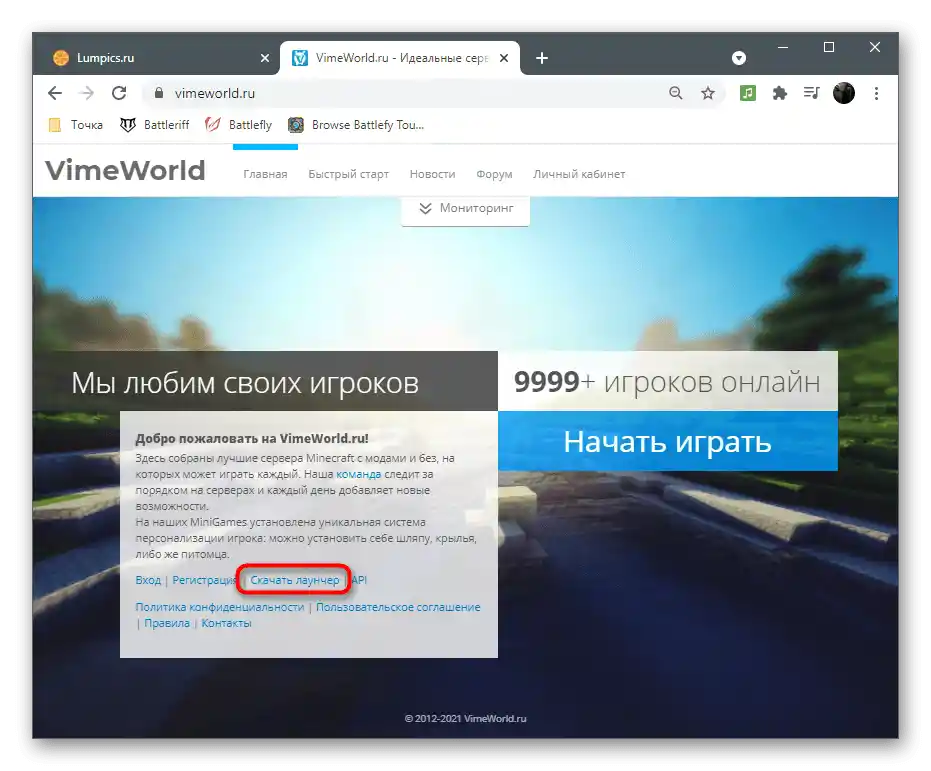Click Добро пожаловать на VimeWorld.ru! heading
Viewport: 931px width, 771px height.
[252, 439]
